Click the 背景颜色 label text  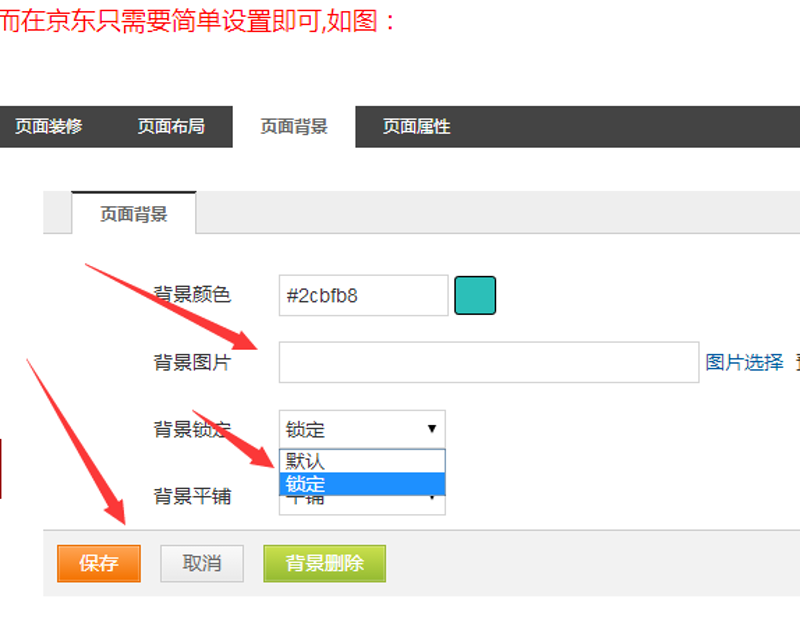click(192, 295)
